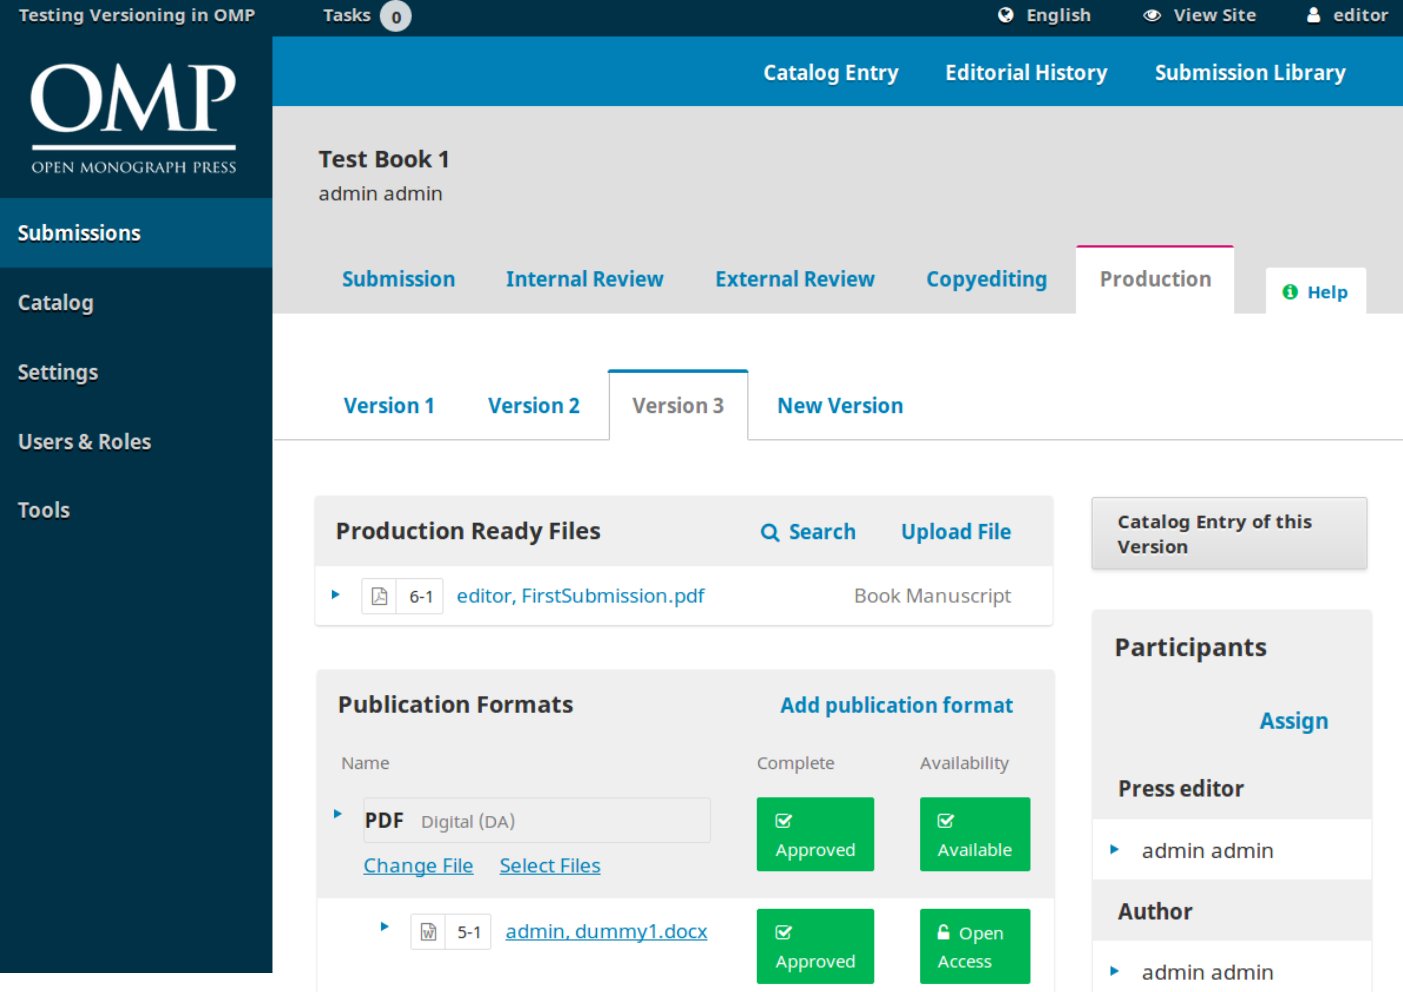Click Select Files under PDF format
1403x992 pixels.
(x=550, y=866)
